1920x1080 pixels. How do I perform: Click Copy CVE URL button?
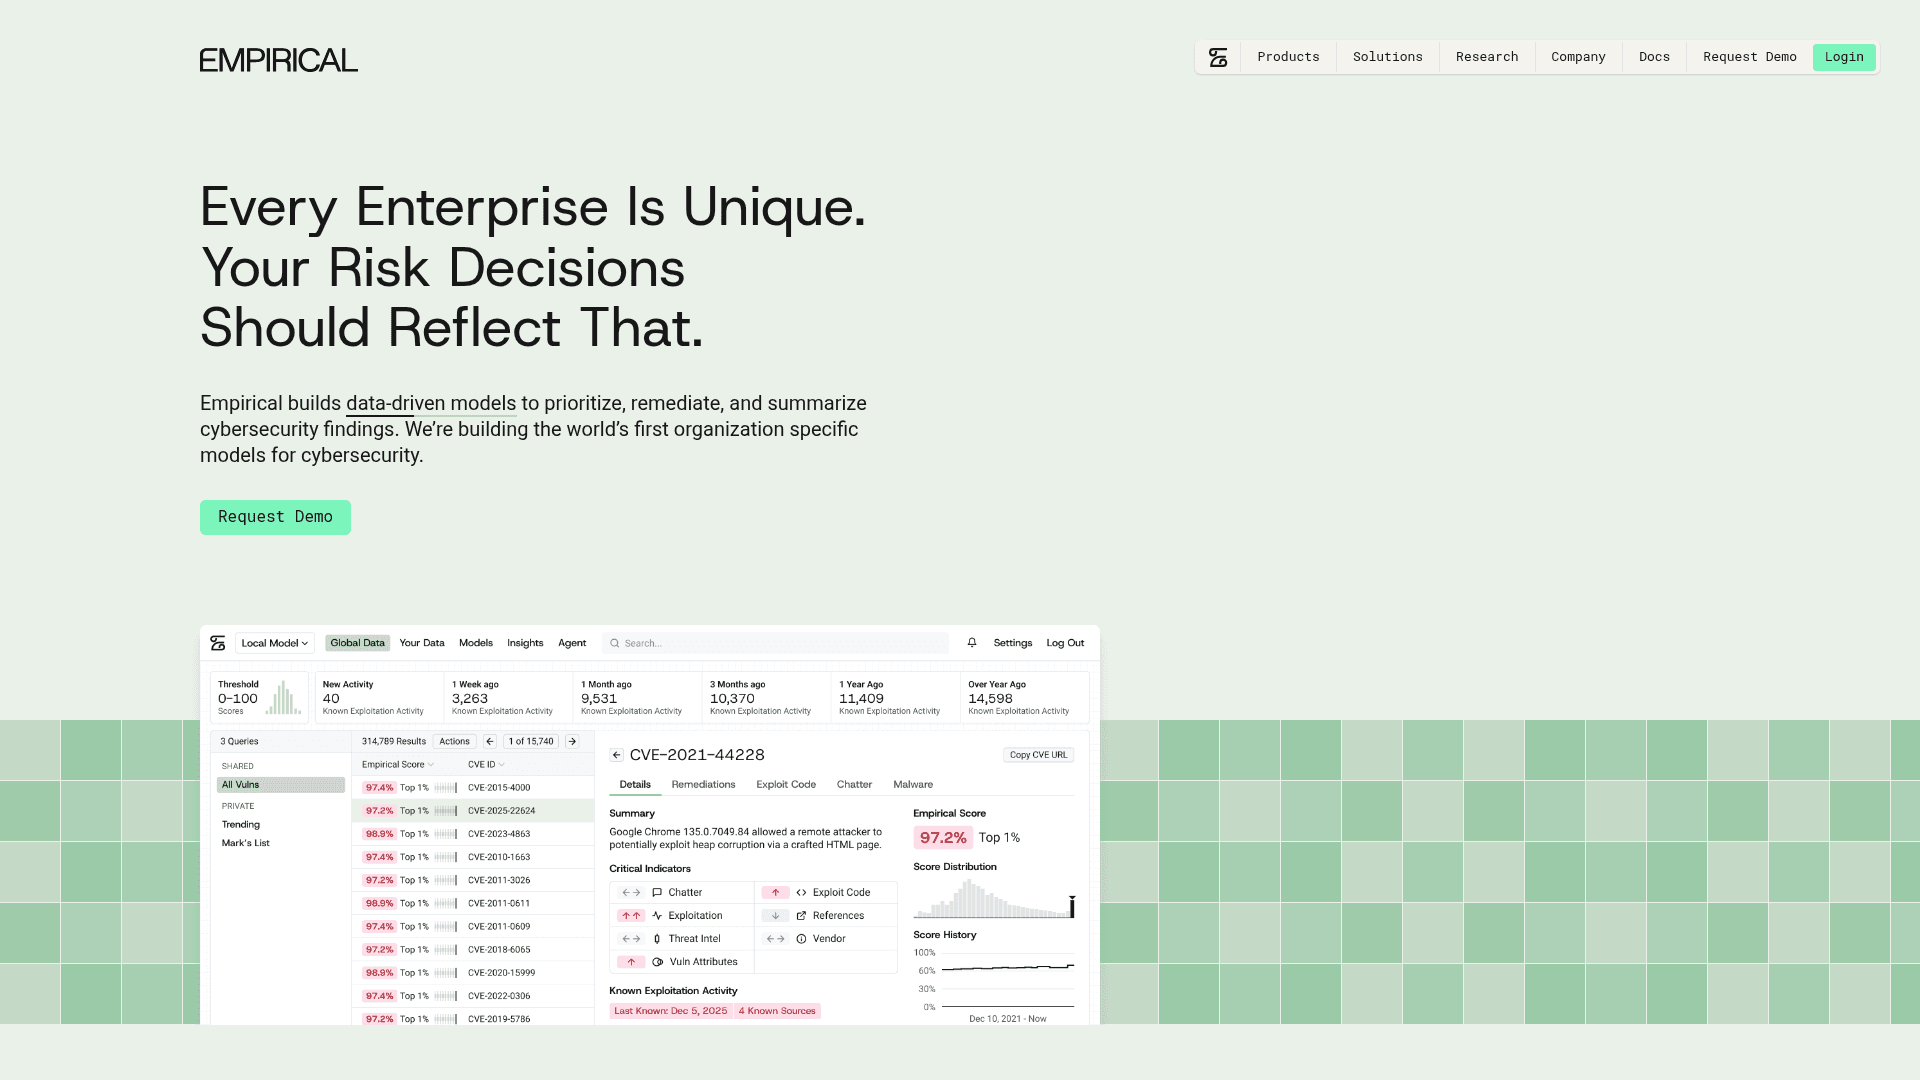(1039, 755)
